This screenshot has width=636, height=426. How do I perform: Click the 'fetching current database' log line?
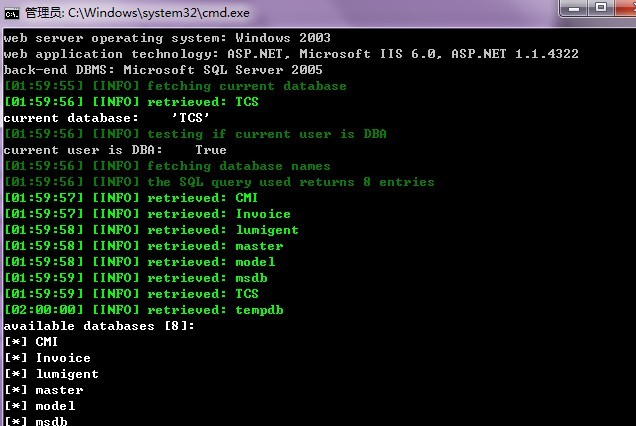tap(175, 86)
